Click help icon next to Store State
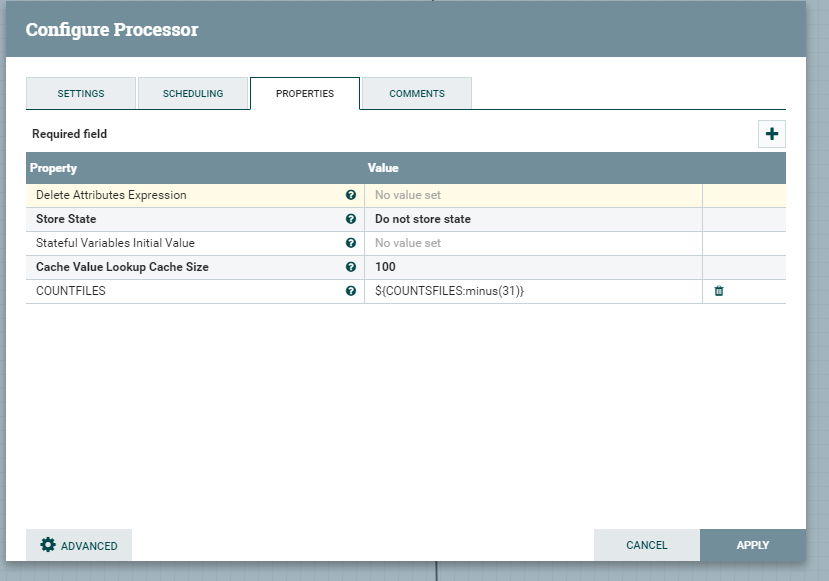Viewport: 829px width, 581px height. [x=351, y=219]
